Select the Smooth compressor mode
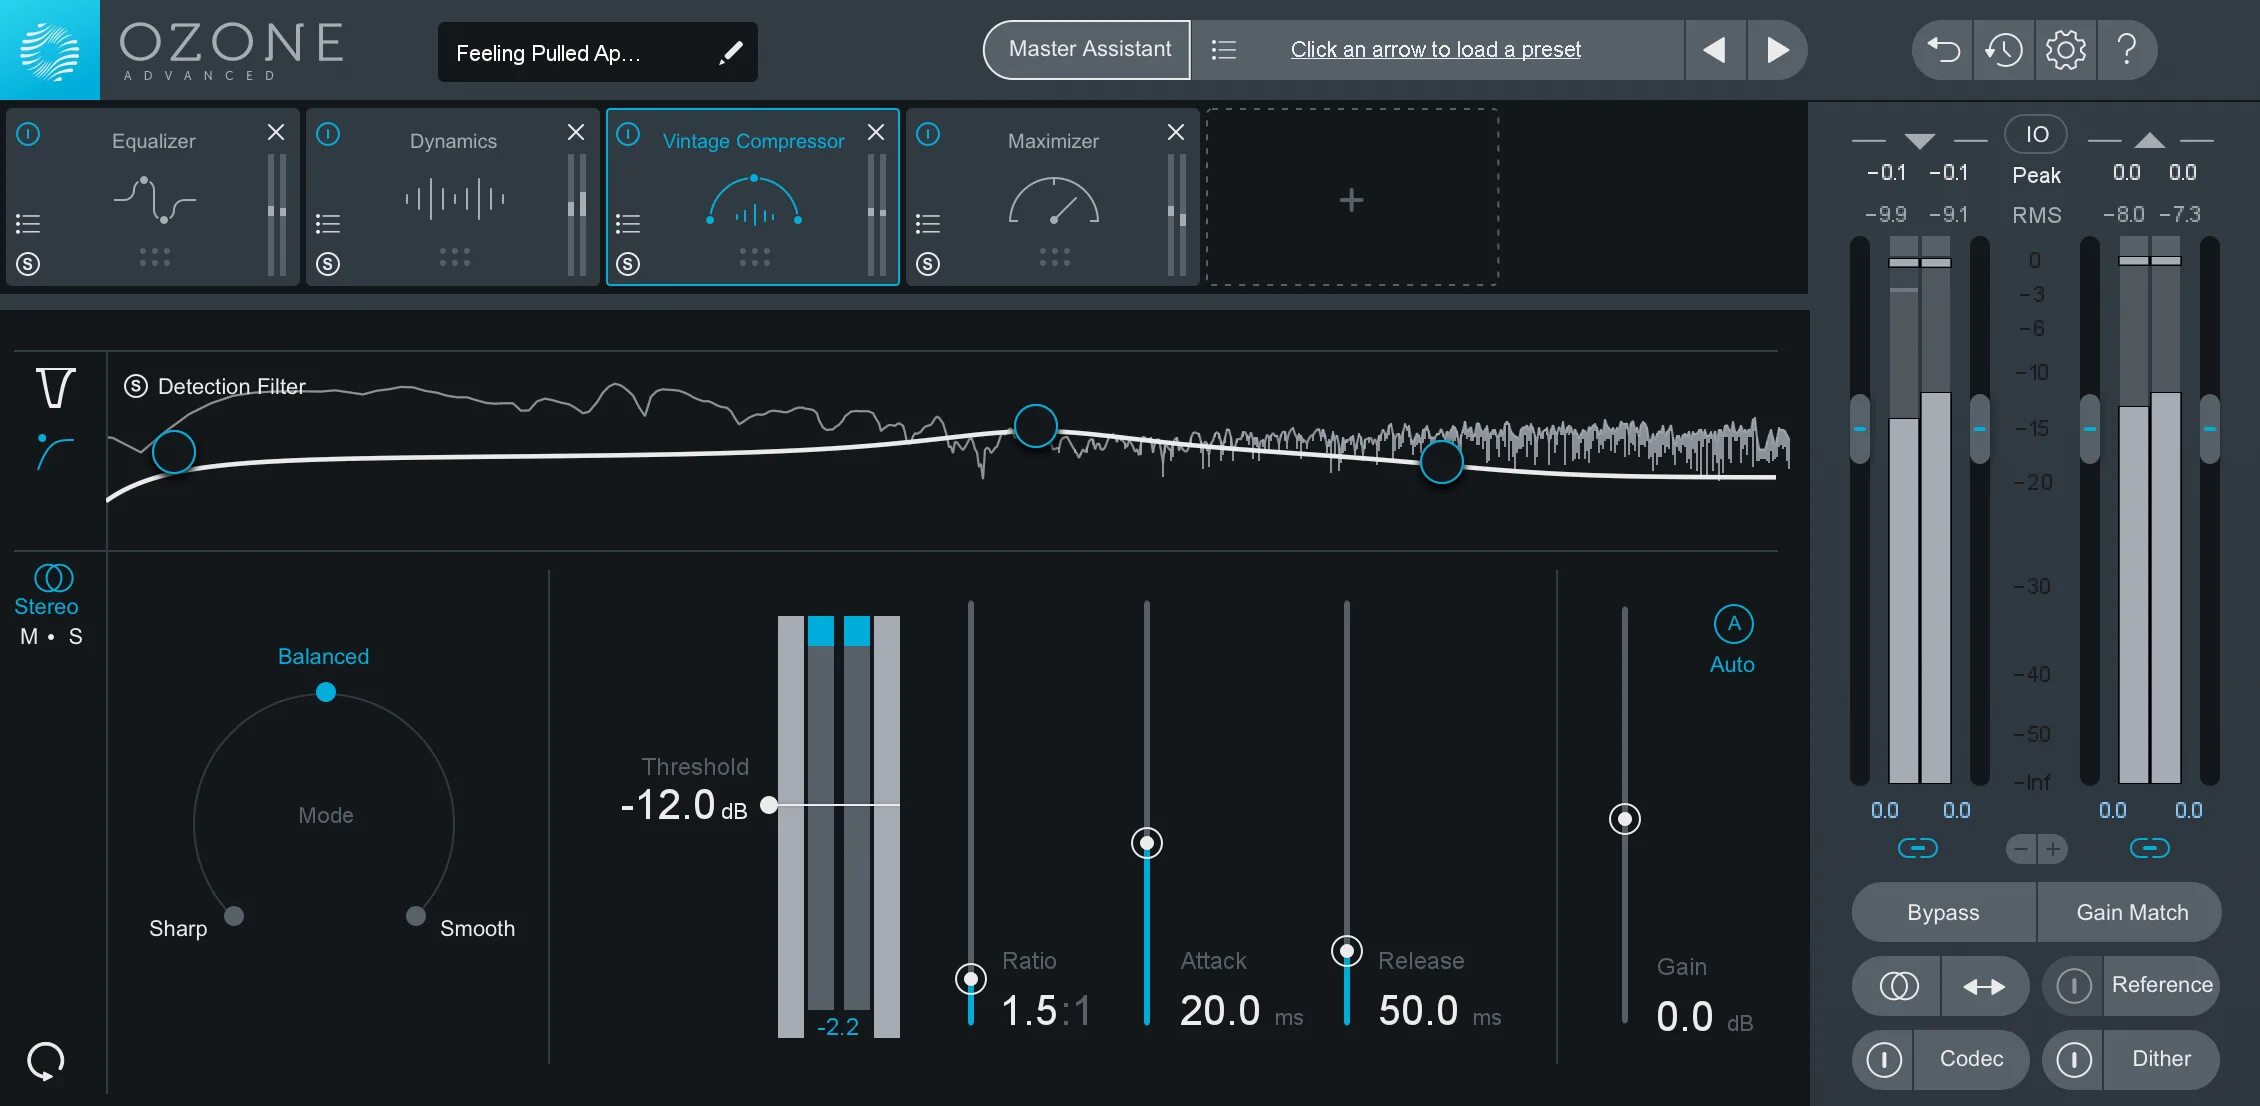 click(x=477, y=928)
